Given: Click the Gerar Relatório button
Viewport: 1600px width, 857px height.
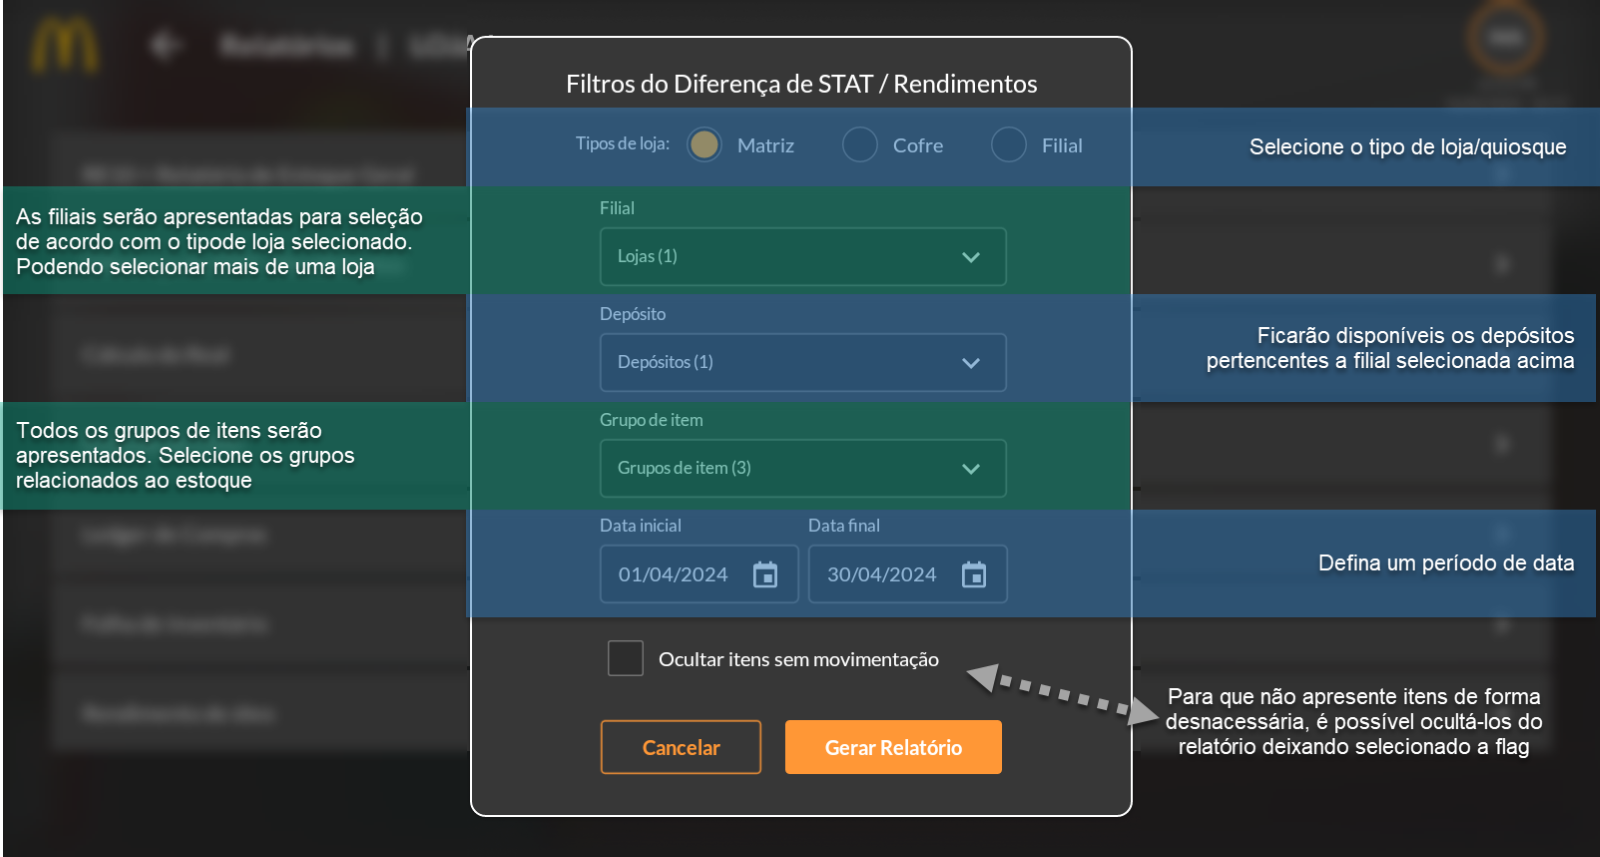Looking at the screenshot, I should (893, 747).
